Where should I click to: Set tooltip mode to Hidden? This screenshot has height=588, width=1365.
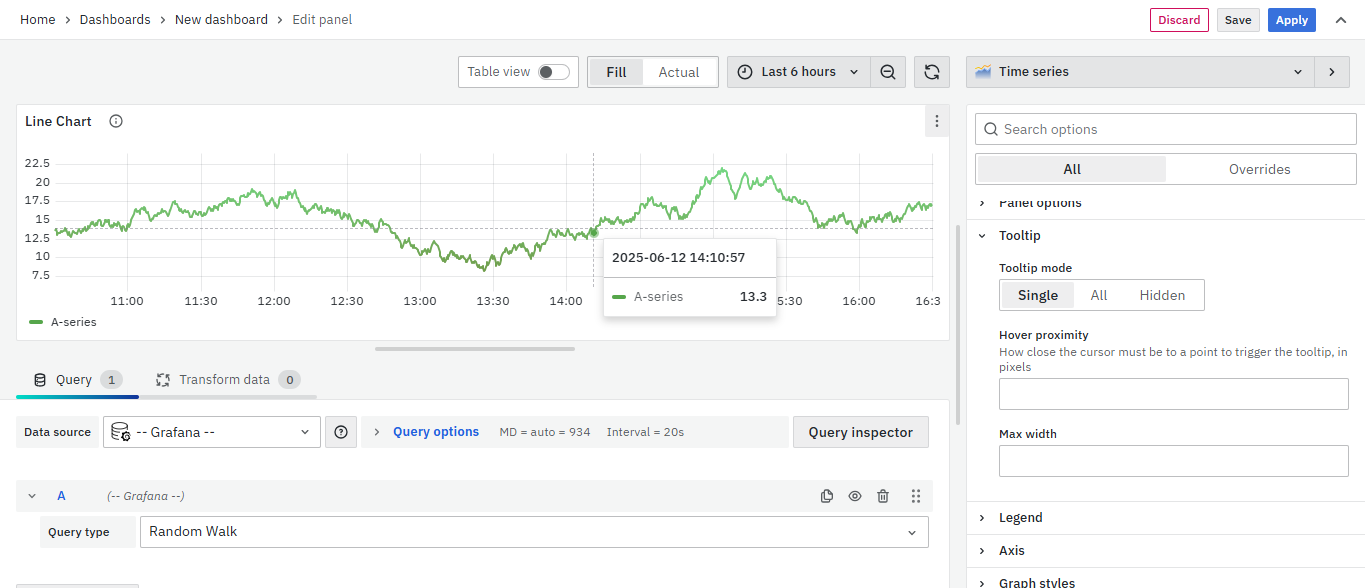(x=1162, y=295)
